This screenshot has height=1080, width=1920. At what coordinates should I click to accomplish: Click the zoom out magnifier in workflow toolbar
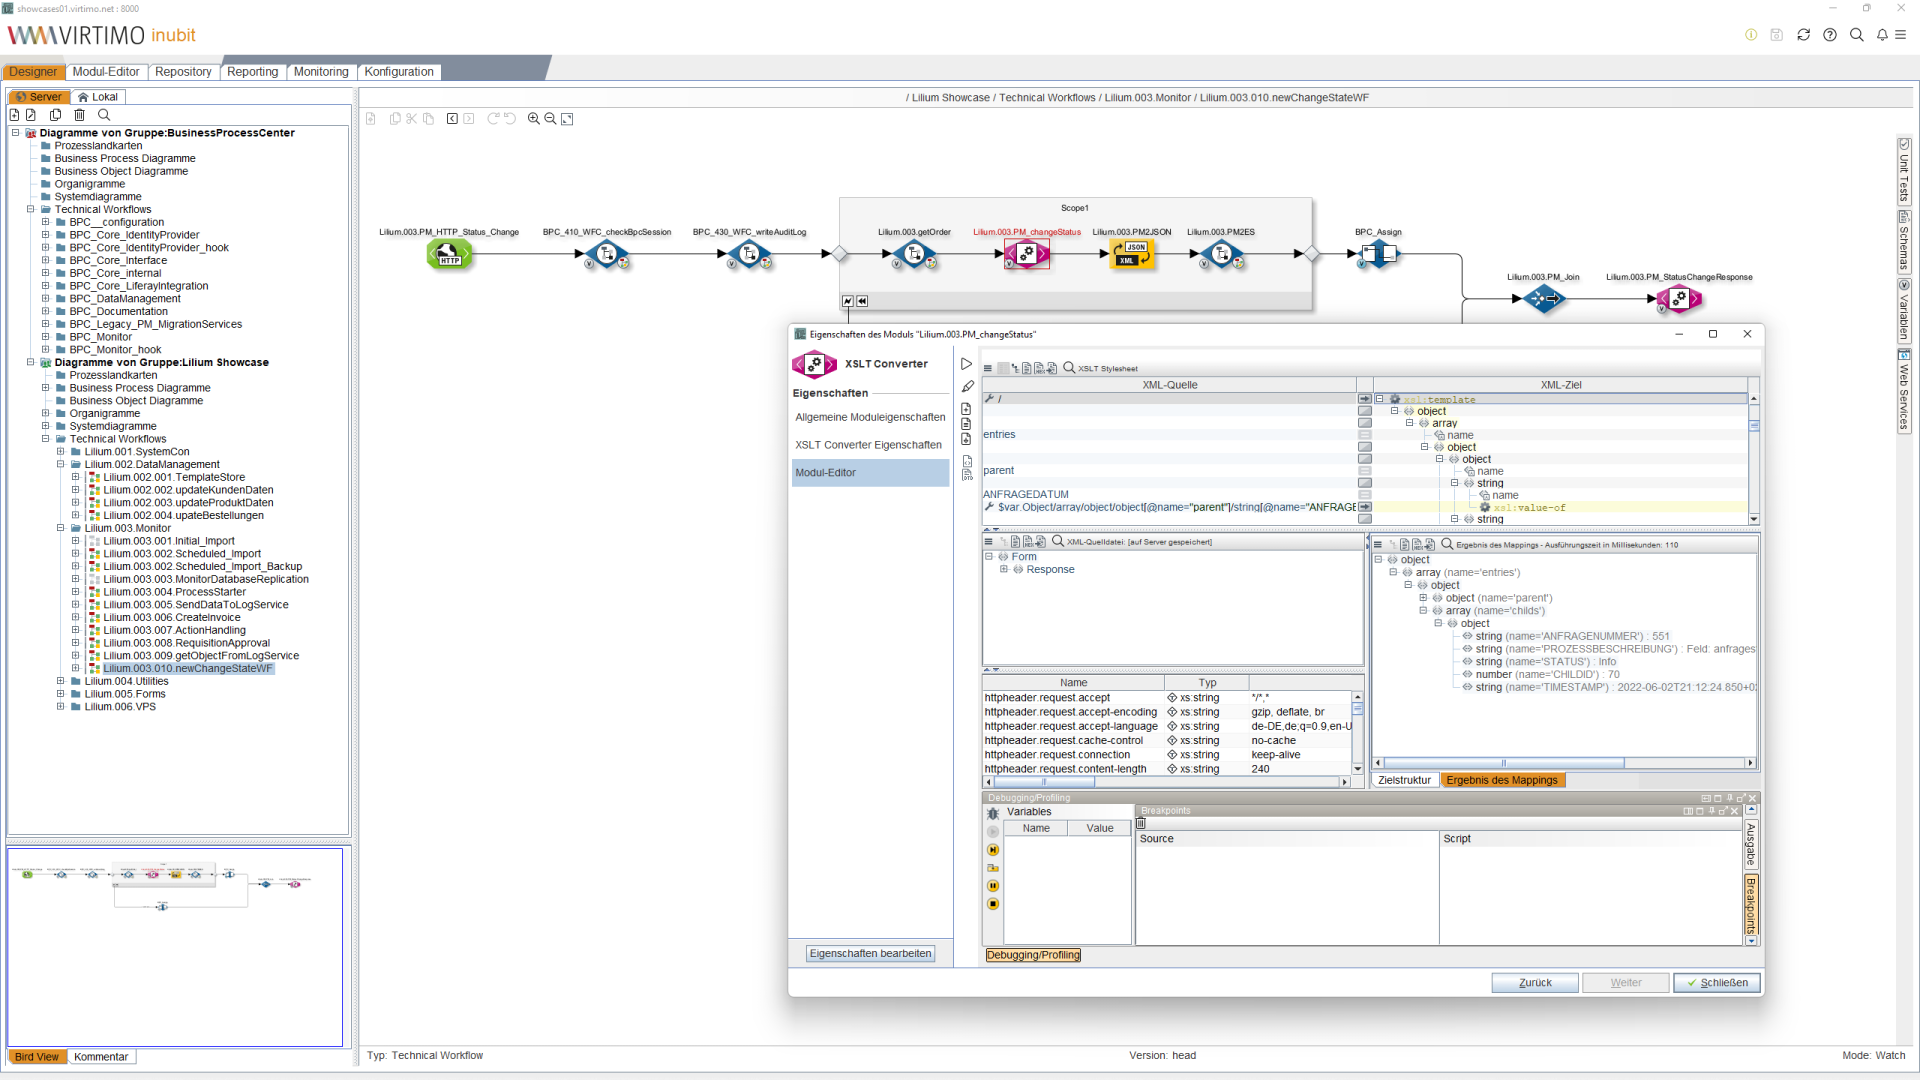pos(550,119)
